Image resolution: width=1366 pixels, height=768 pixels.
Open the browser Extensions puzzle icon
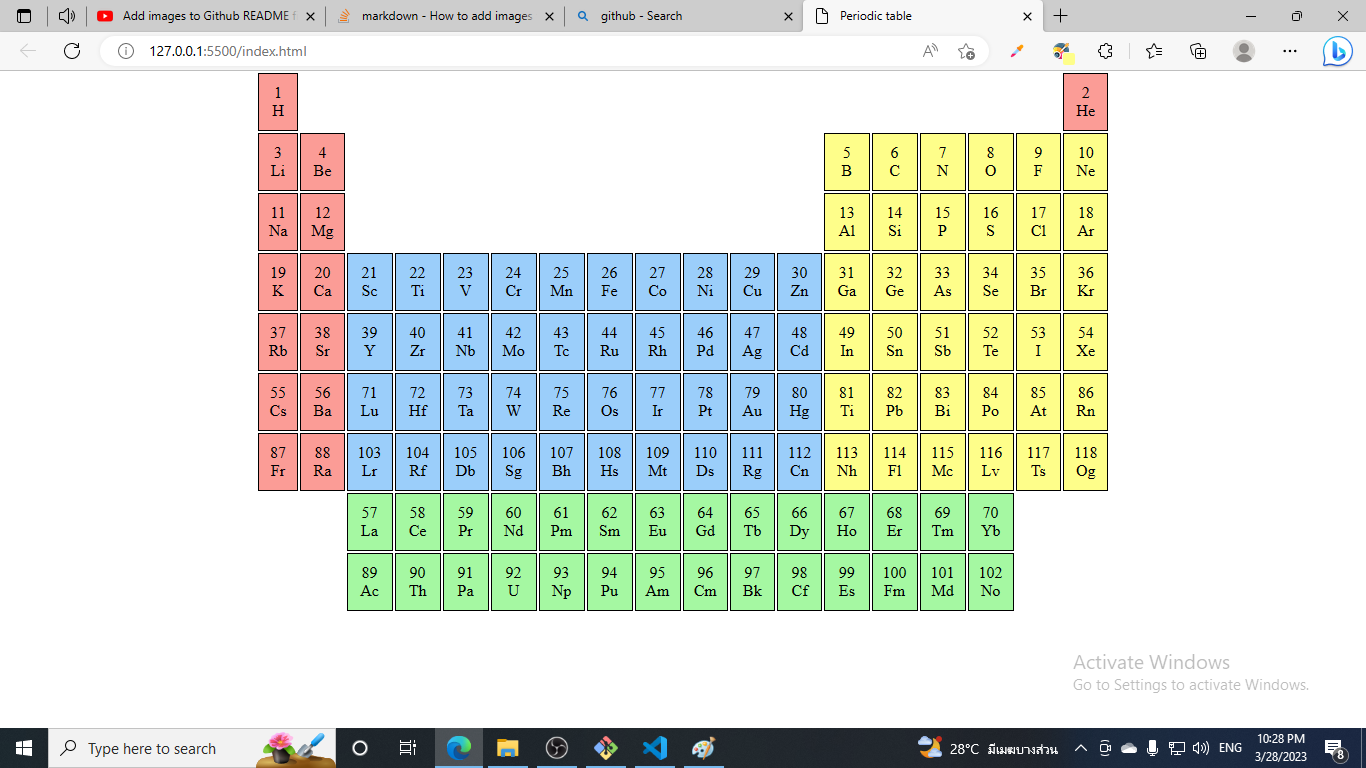coord(1105,50)
